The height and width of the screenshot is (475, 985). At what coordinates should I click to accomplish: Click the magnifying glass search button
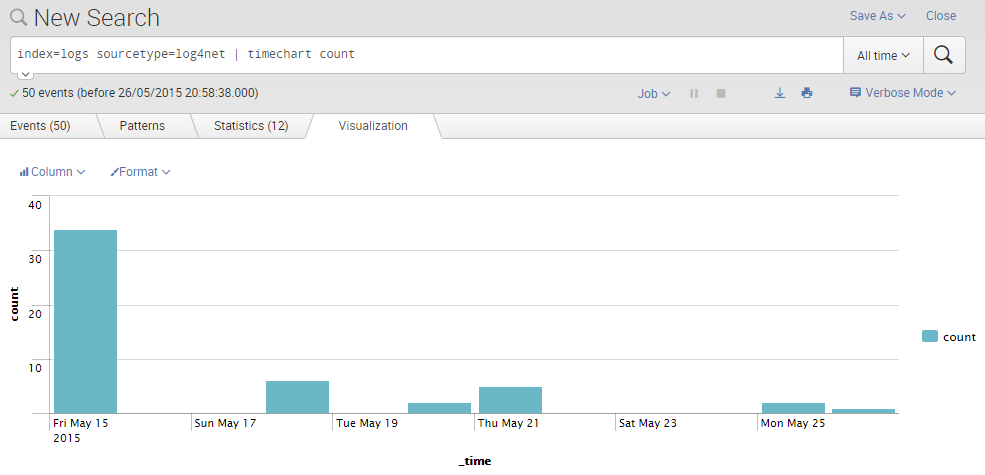(943, 55)
